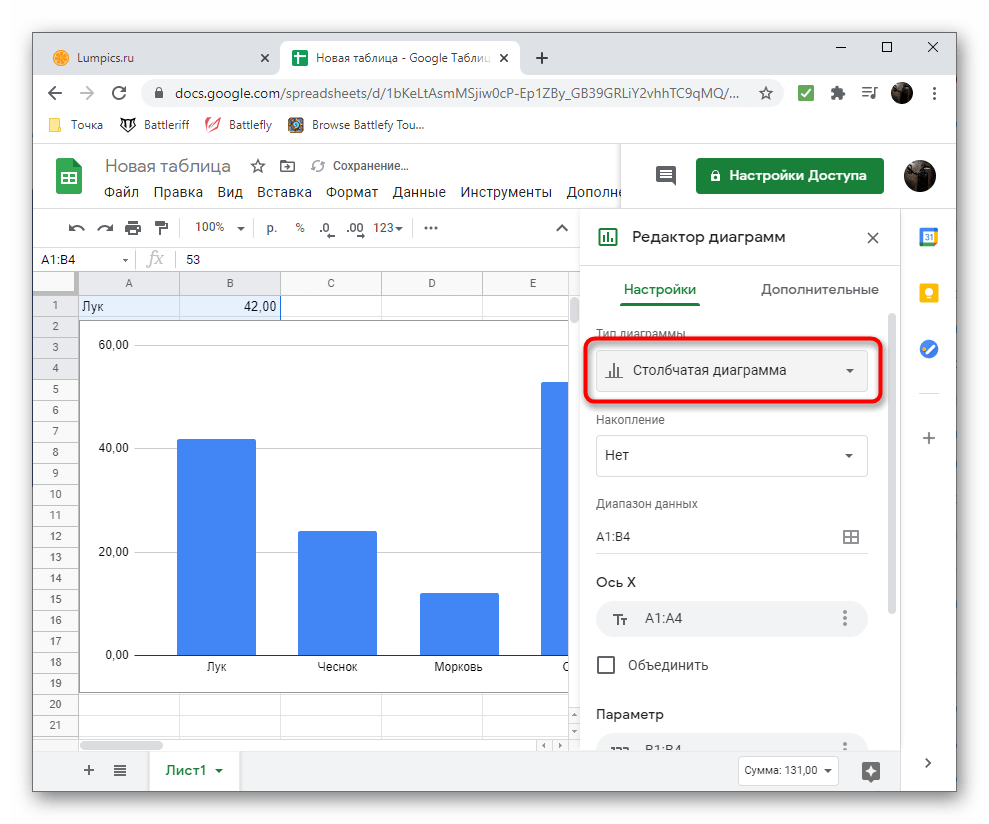Star the document Новая таблица
Viewport: 989px width, 824px height.
257,166
